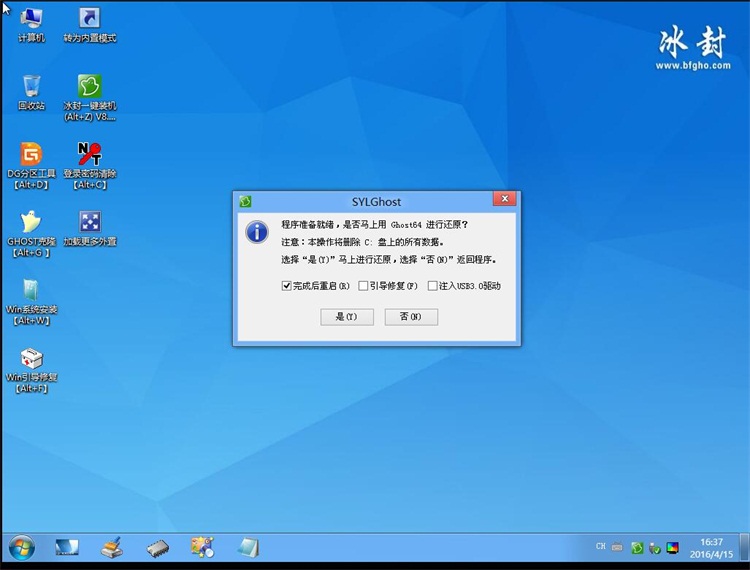Open the memory chip taskbar icon

[157, 548]
